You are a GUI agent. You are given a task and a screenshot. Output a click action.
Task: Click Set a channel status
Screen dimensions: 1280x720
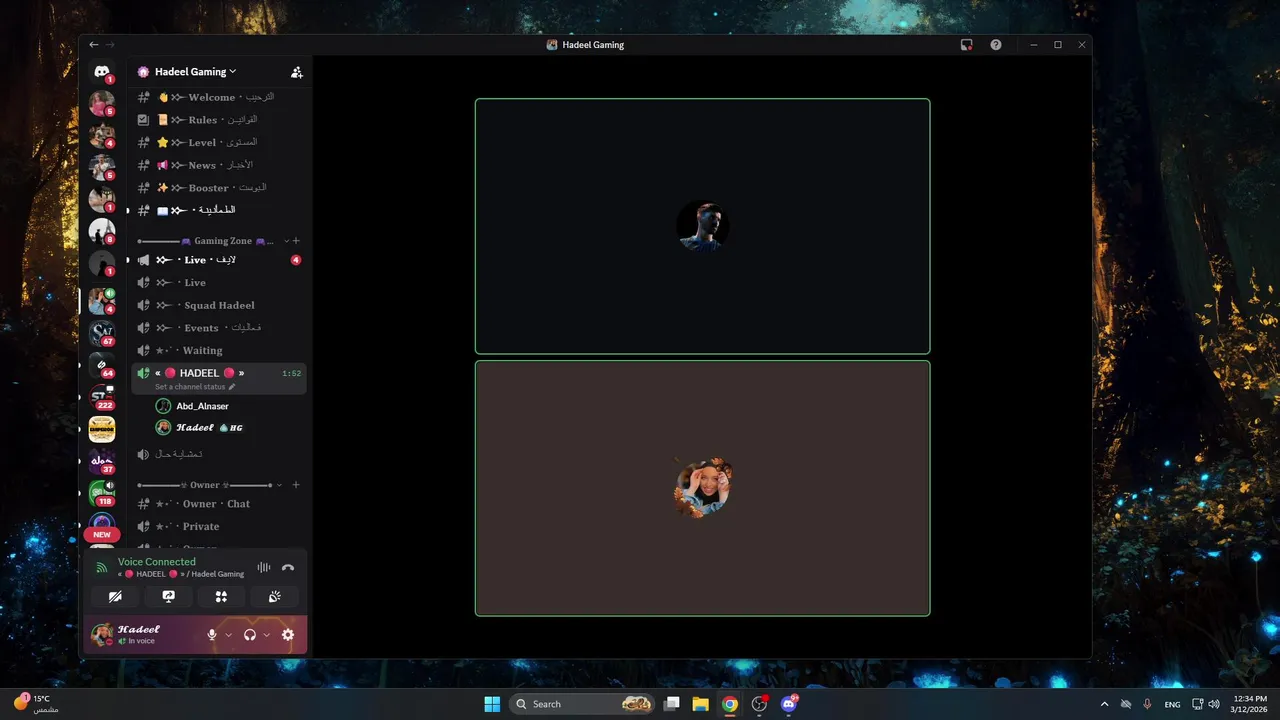[195, 387]
